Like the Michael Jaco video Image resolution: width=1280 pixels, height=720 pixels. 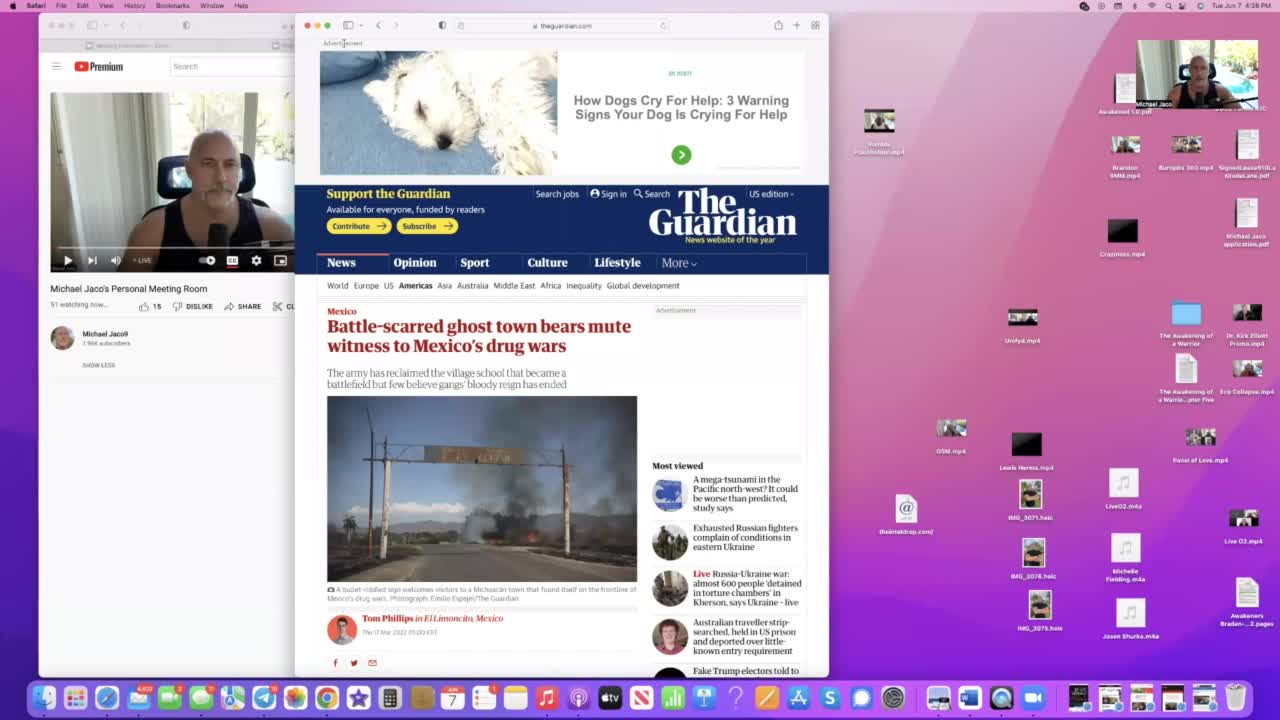click(x=150, y=306)
